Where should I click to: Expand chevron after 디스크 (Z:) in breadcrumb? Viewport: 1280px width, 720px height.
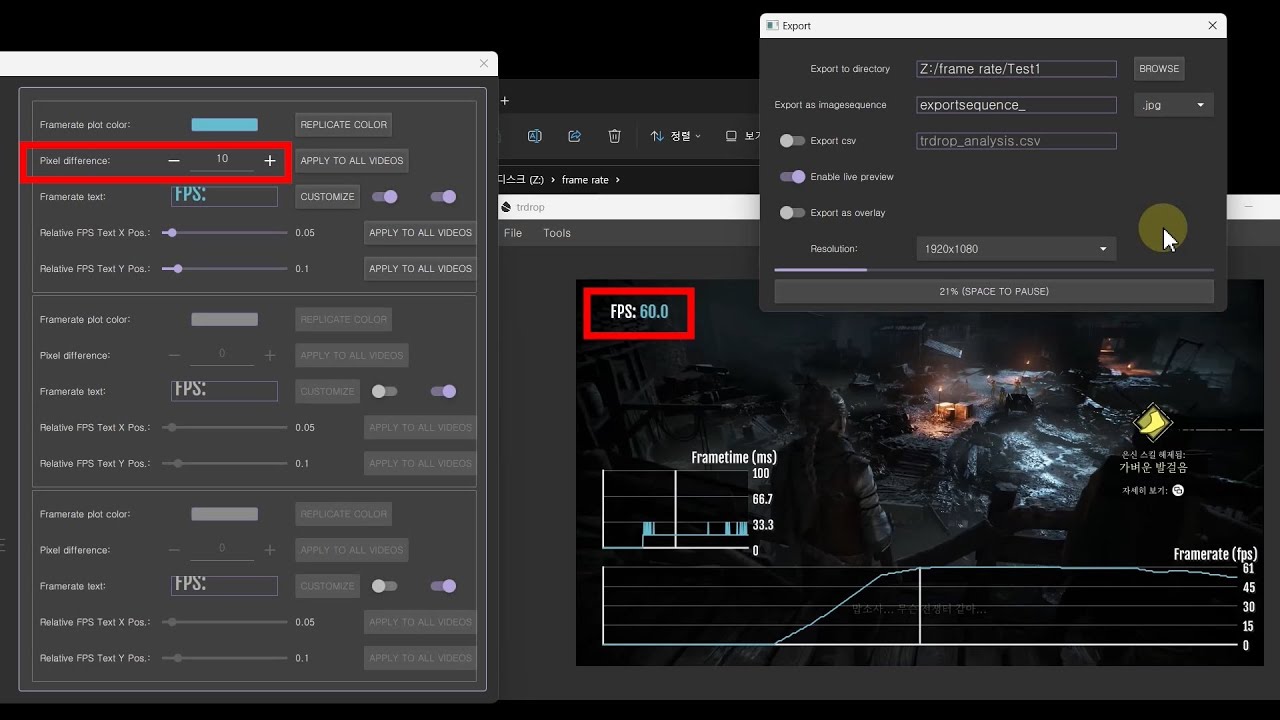[554, 180]
